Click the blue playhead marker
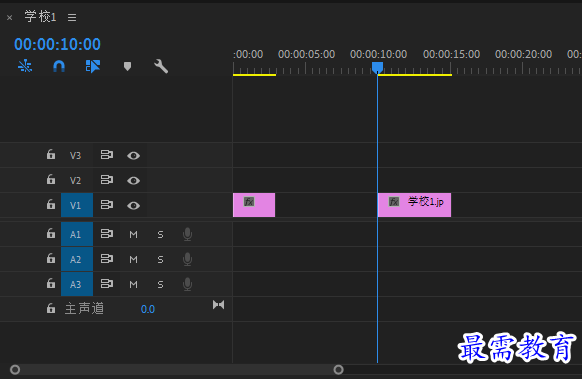Image resolution: width=582 pixels, height=379 pixels. 377,68
